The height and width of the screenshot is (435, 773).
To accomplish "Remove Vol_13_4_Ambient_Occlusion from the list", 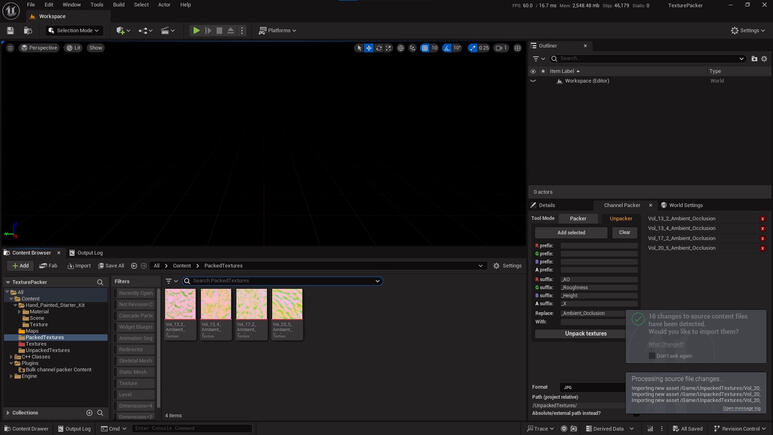I will tap(763, 229).
